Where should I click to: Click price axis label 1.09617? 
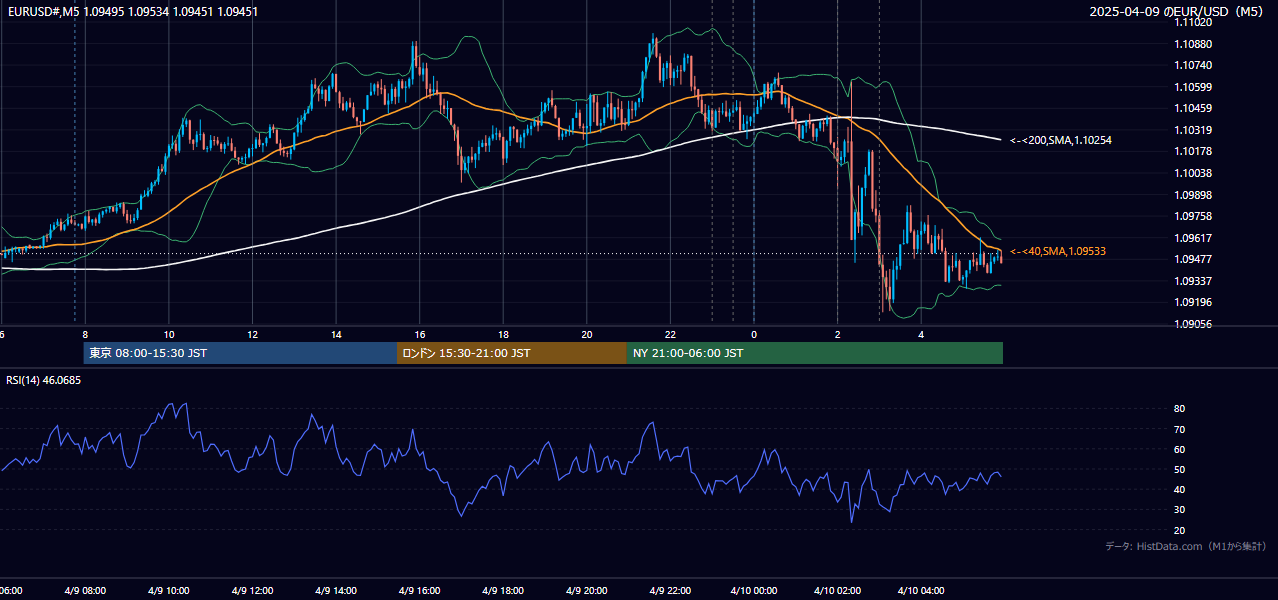(1194, 238)
